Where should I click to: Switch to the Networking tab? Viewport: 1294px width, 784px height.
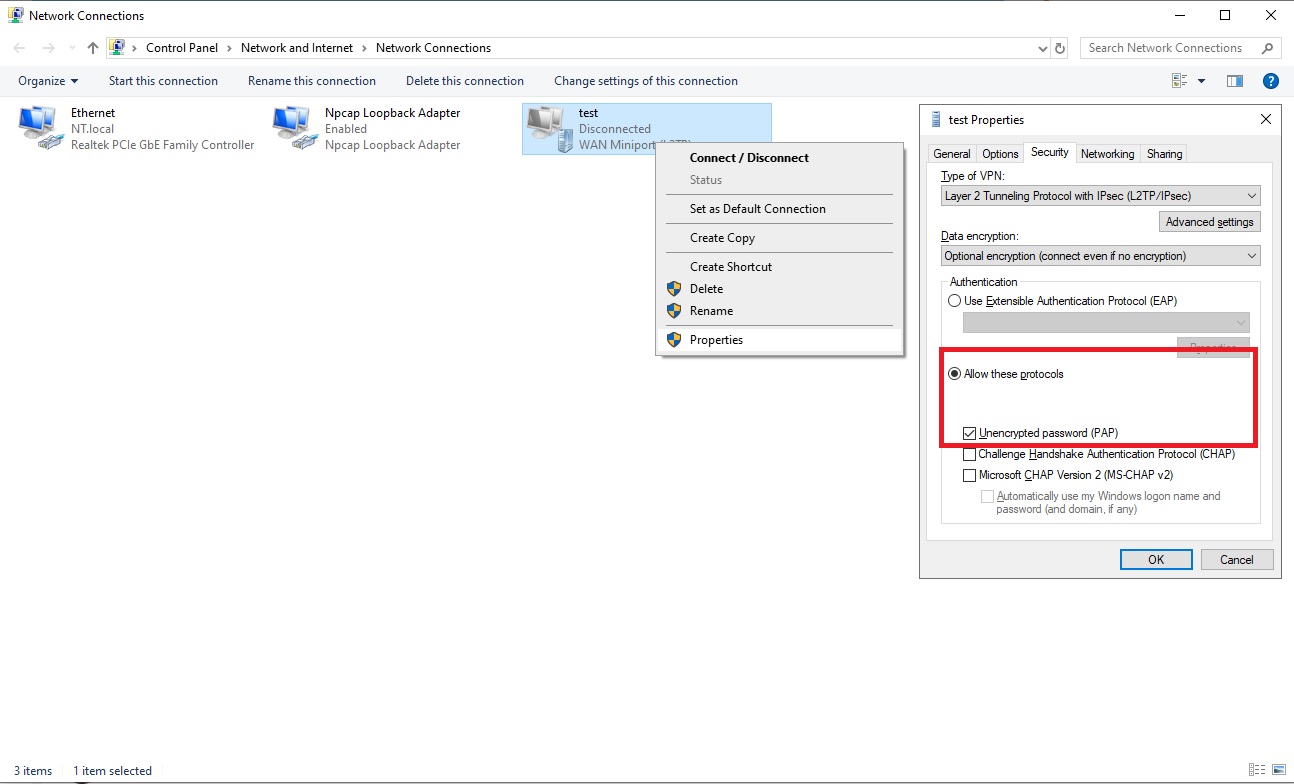click(1107, 153)
